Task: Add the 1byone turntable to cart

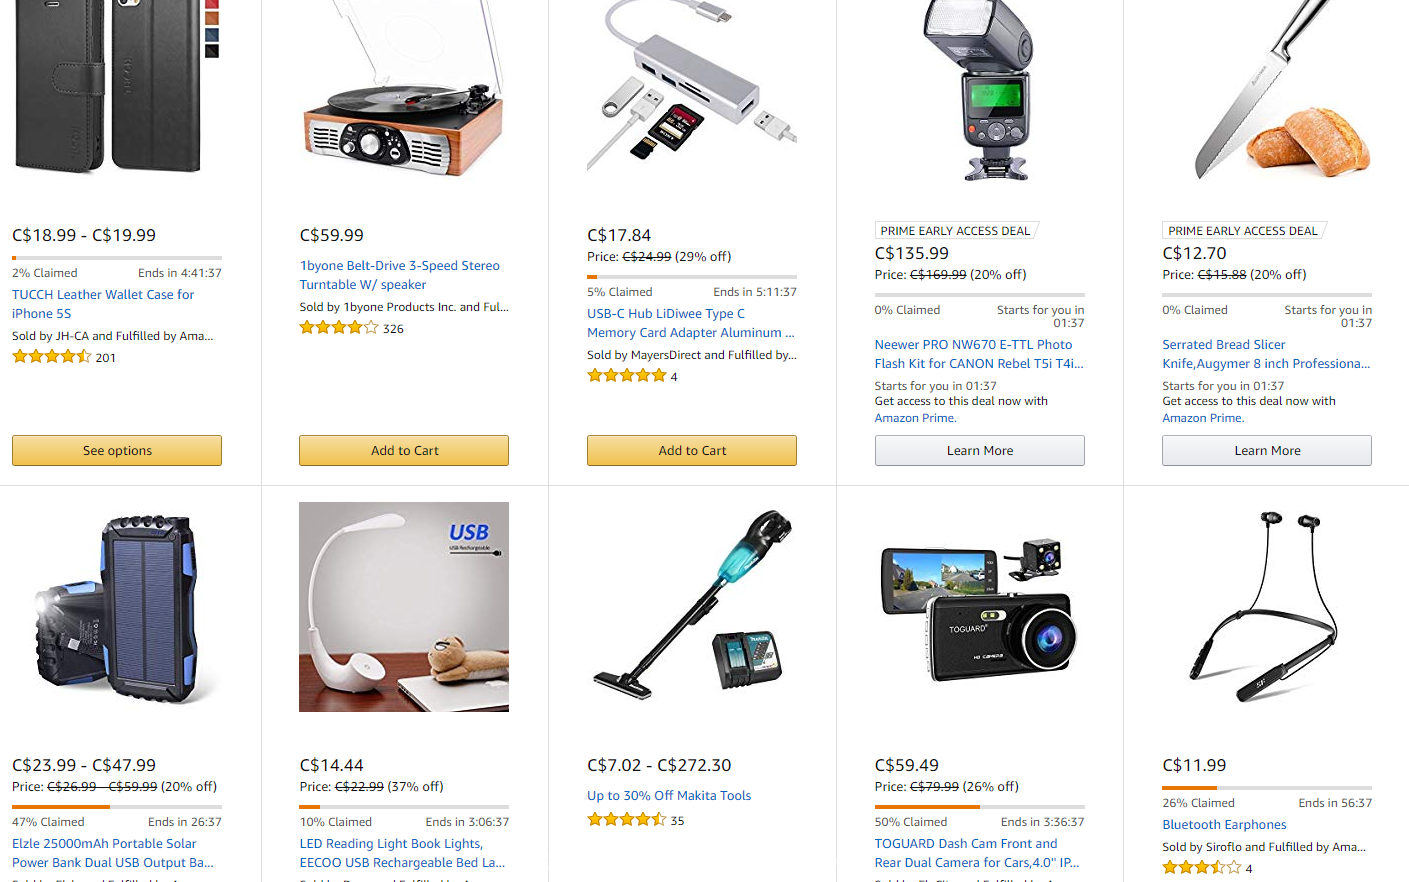Action: pyautogui.click(x=404, y=450)
